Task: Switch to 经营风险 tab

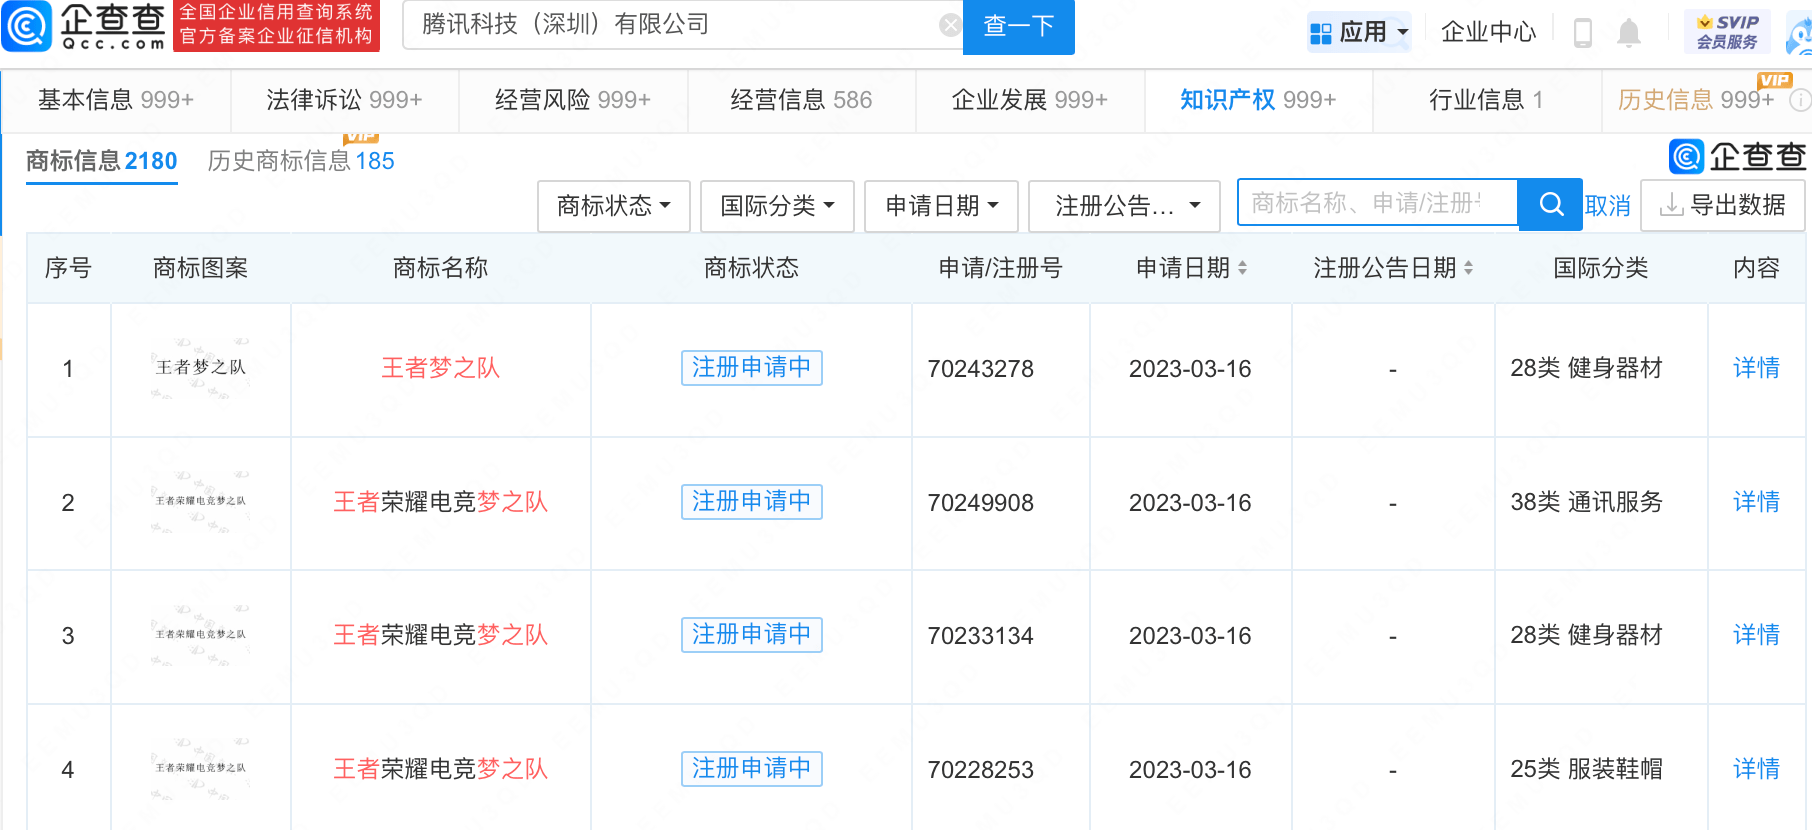Action: point(573,100)
